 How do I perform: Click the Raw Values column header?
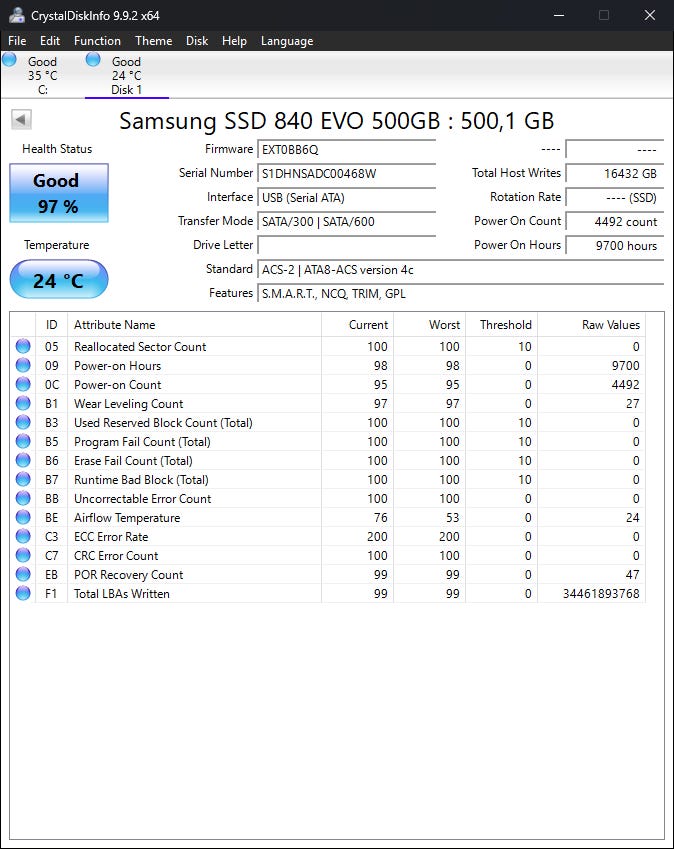coord(591,325)
